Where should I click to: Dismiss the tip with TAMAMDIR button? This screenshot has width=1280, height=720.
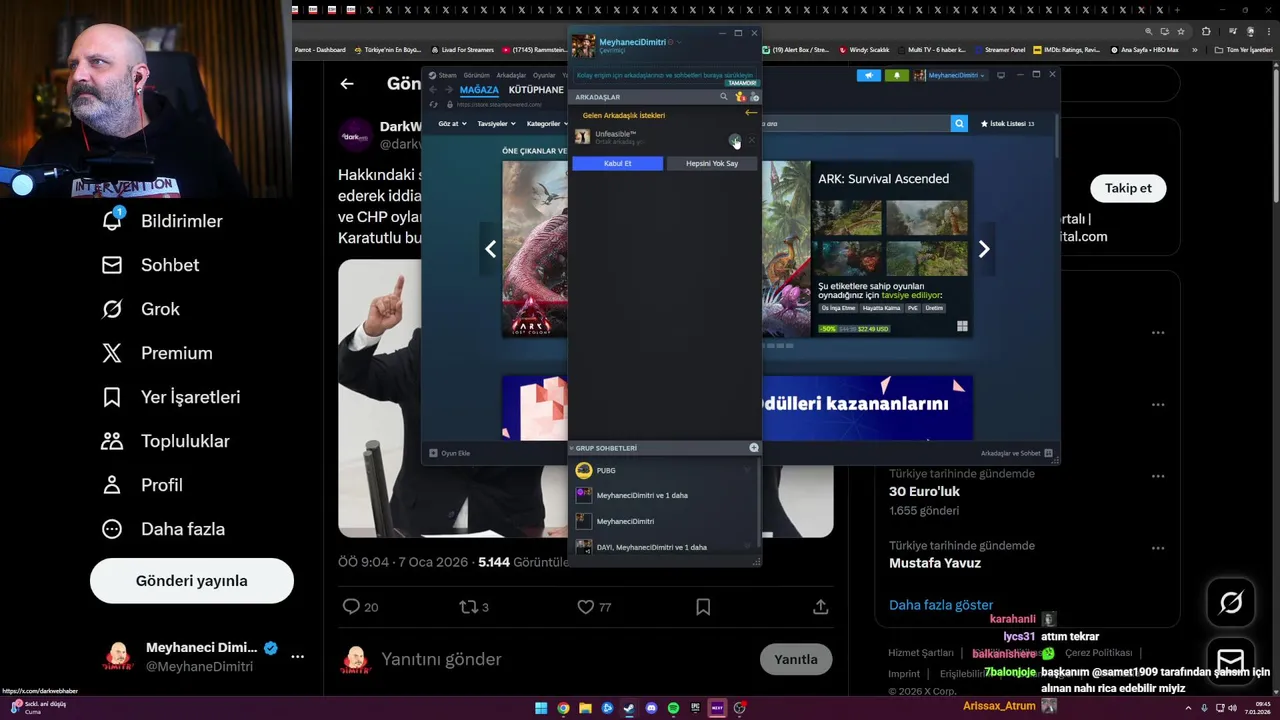pyautogui.click(x=742, y=83)
